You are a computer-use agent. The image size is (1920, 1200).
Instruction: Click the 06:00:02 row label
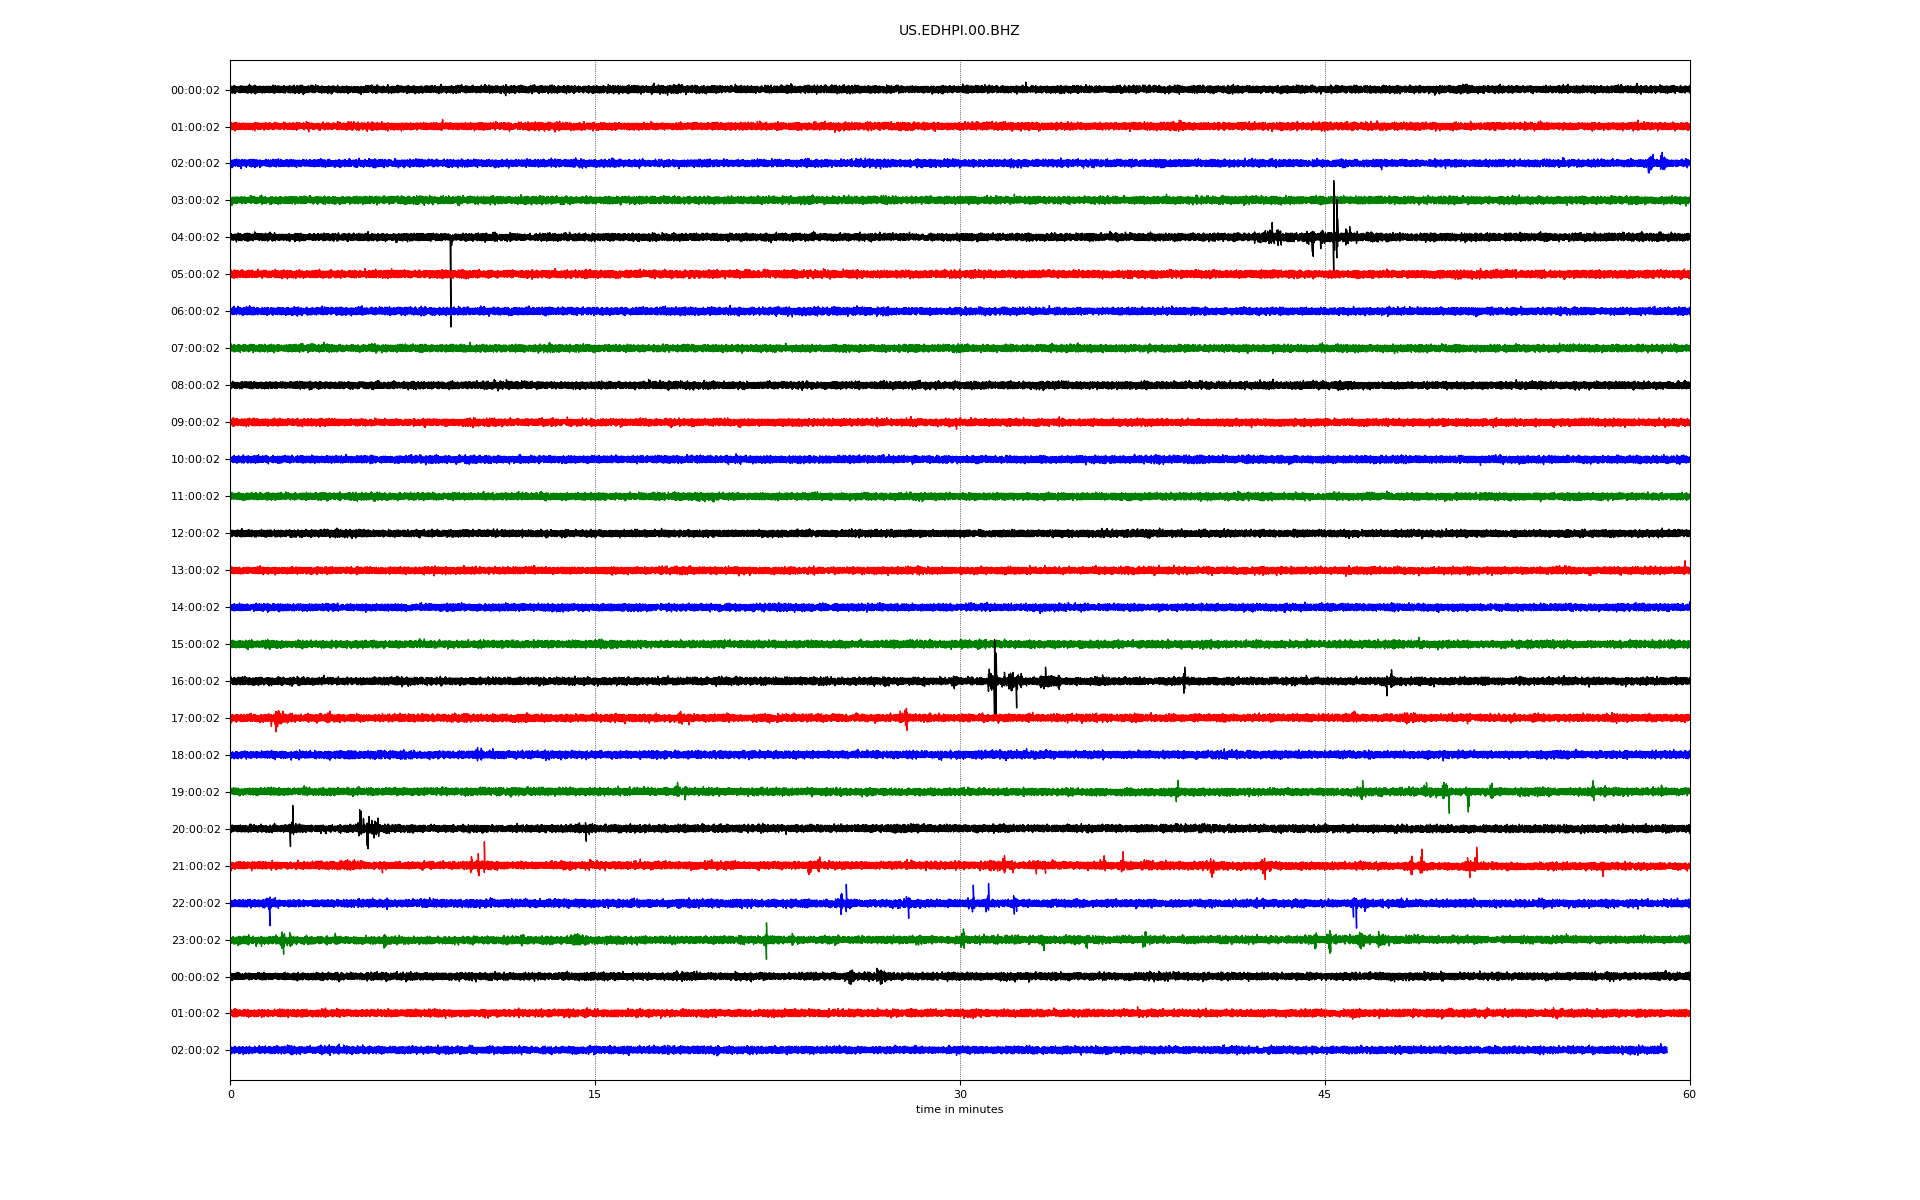click(x=195, y=312)
